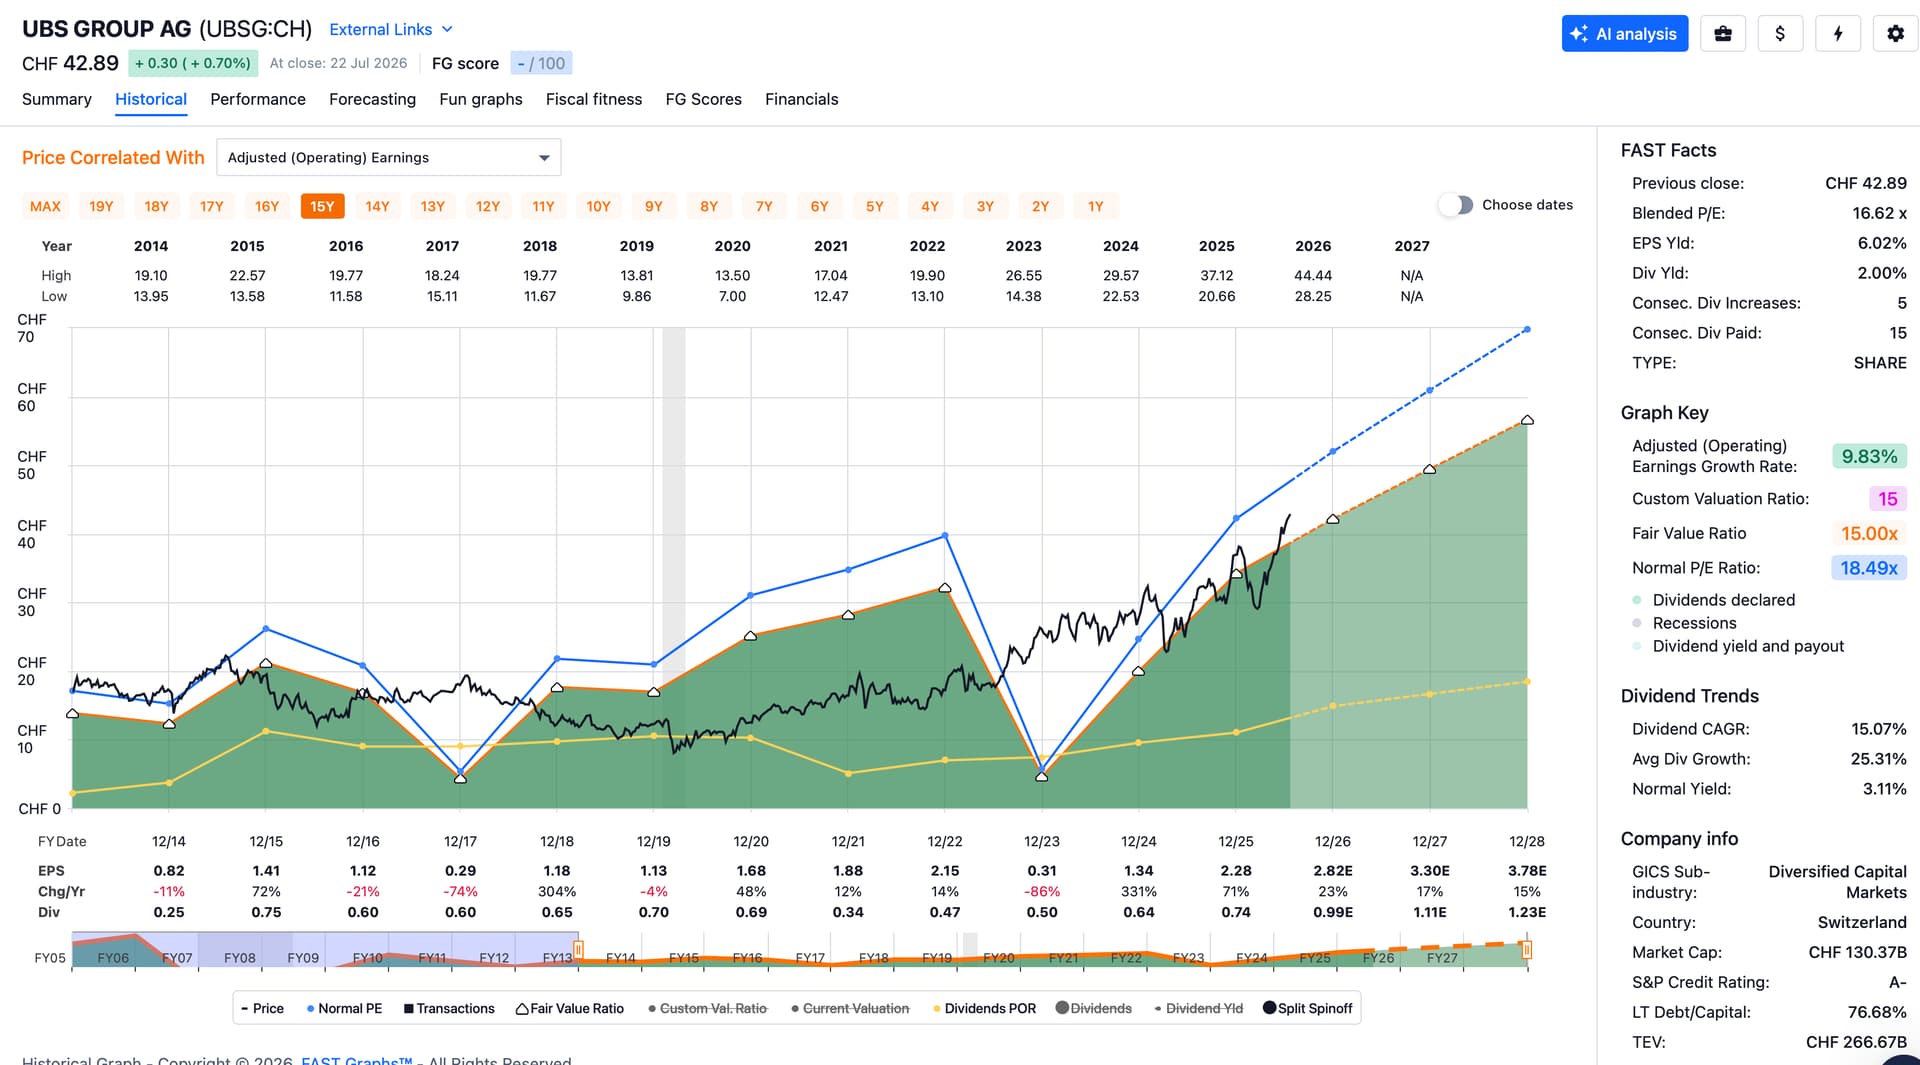Click the Market Cap value CHF 130.37B
Image resolution: width=1920 pixels, height=1065 pixels.
(1857, 952)
